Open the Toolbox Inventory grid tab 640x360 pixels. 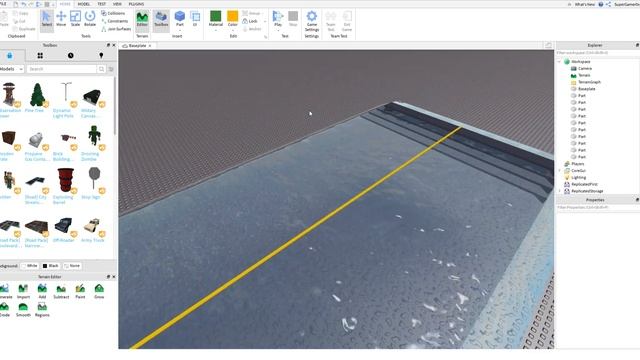pos(40,56)
